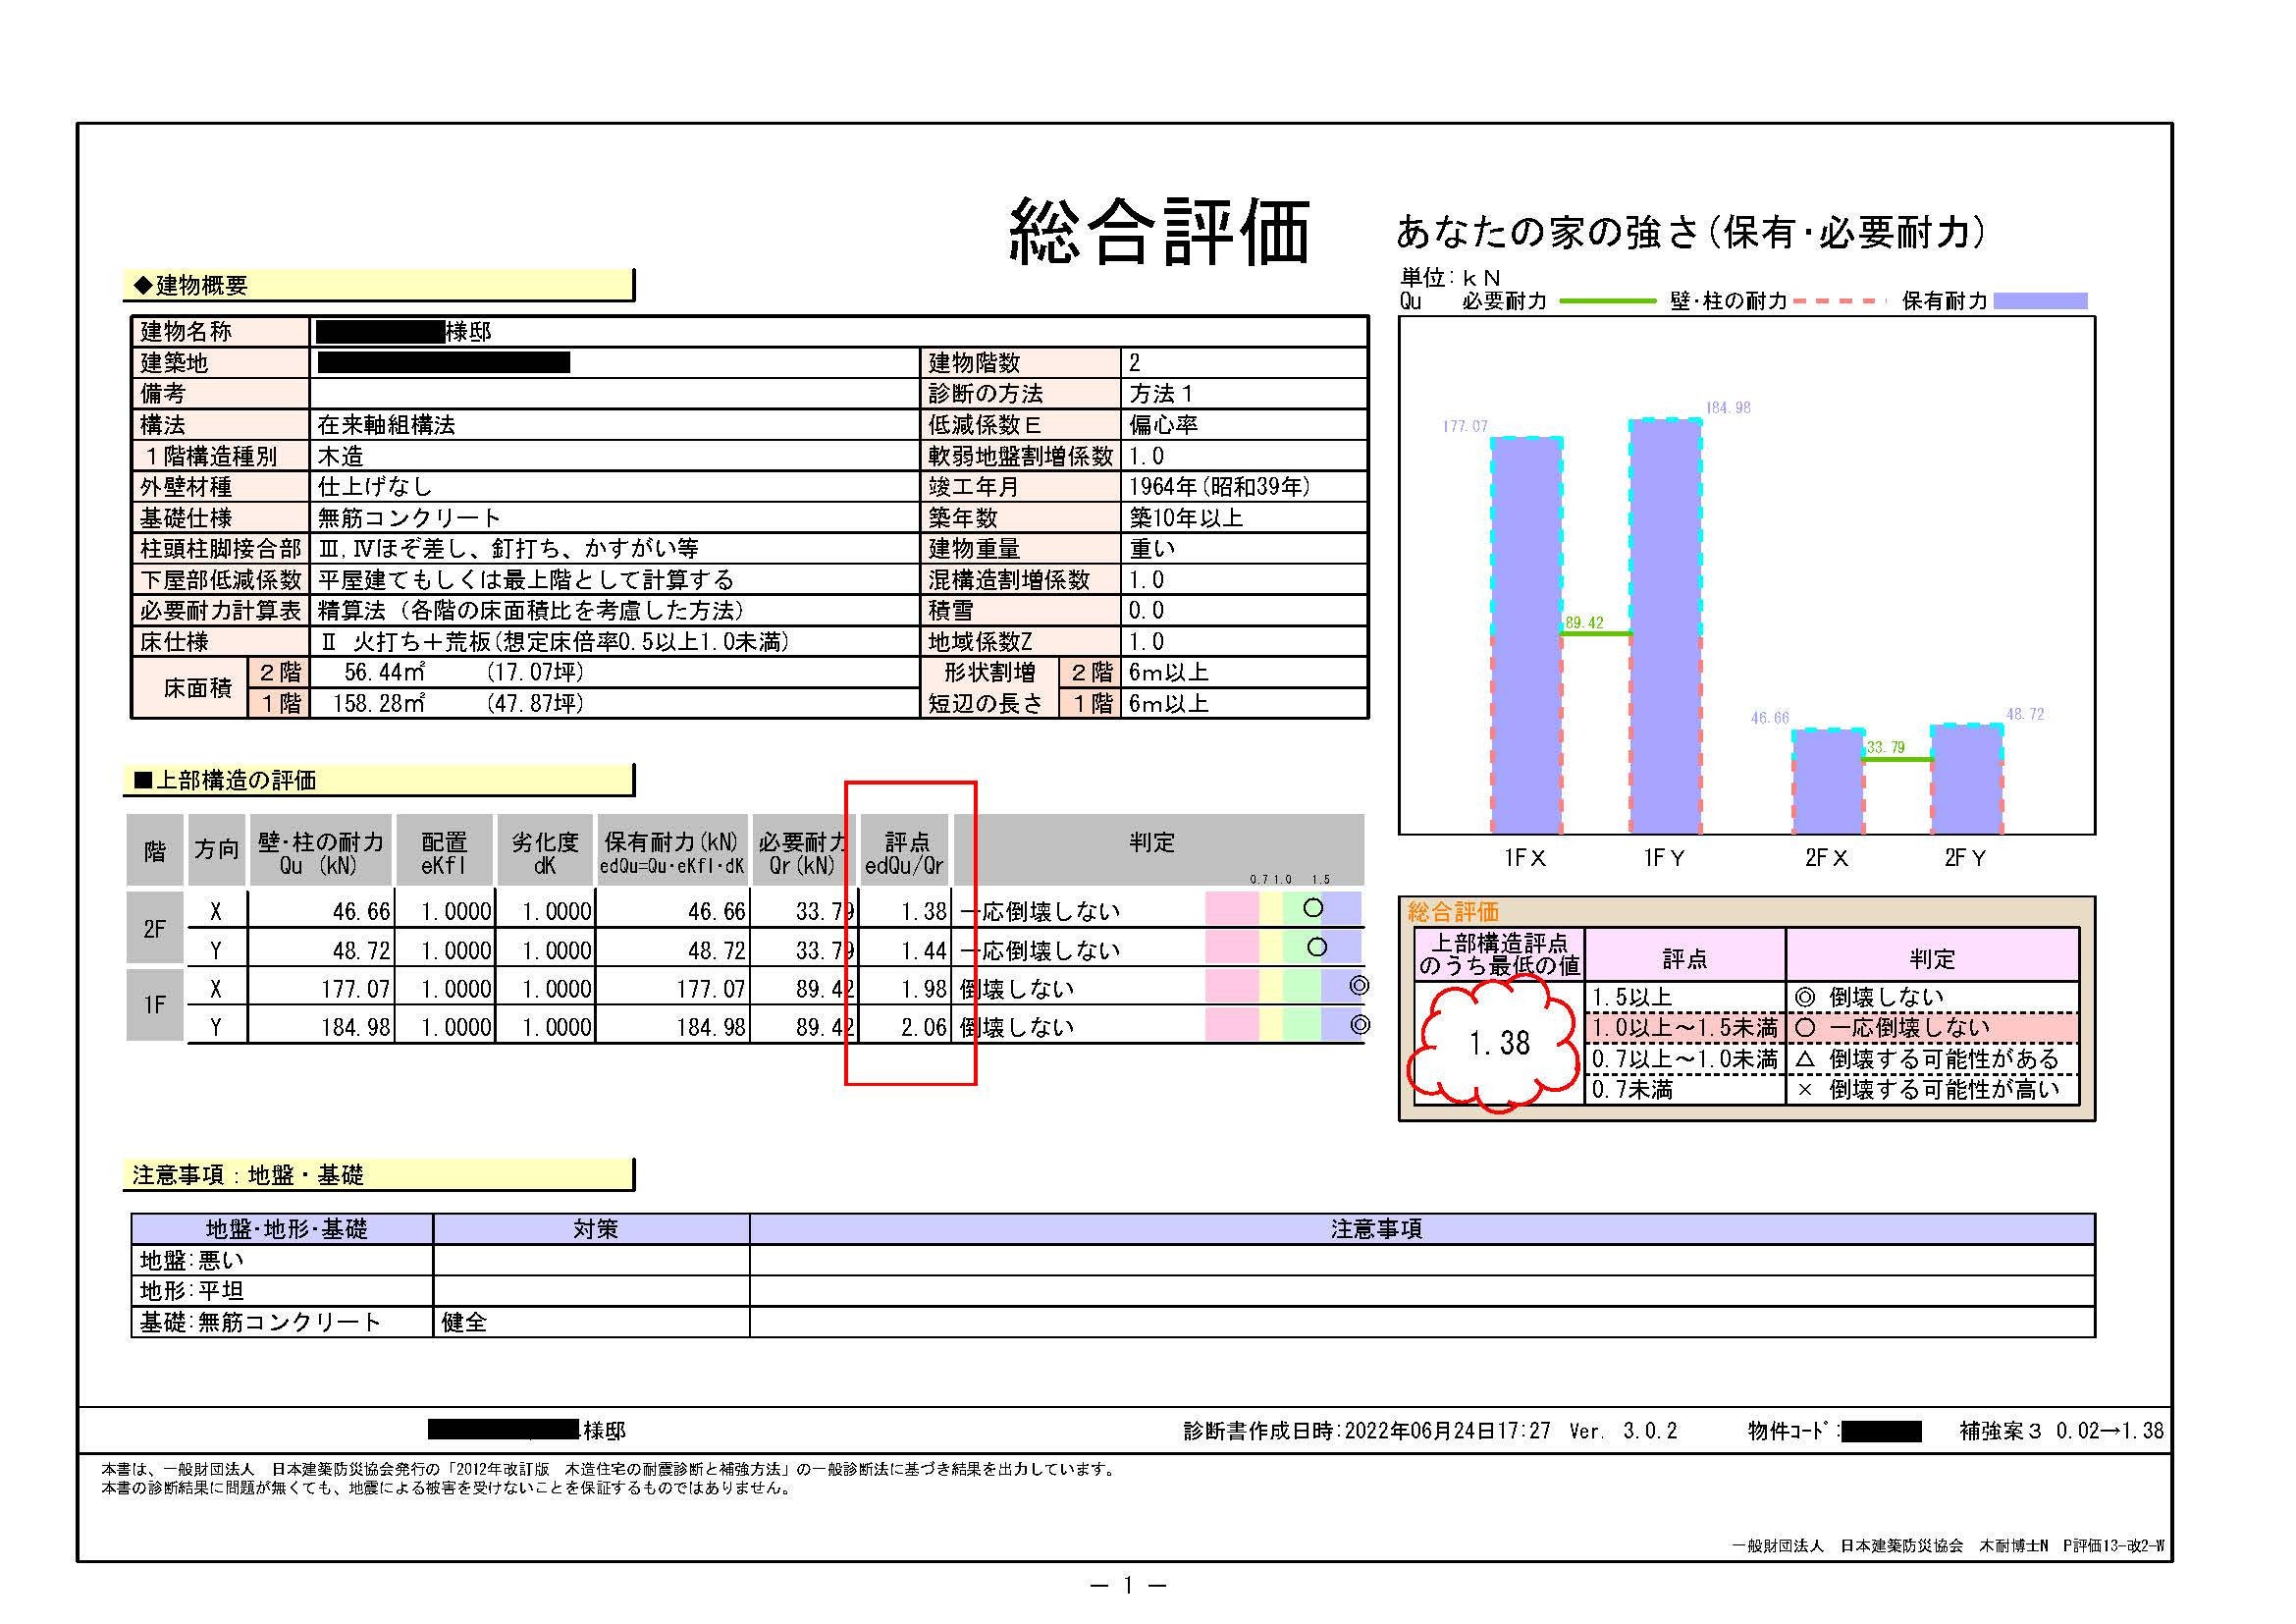Click the green 必要耐力 legend line

(x=1607, y=301)
